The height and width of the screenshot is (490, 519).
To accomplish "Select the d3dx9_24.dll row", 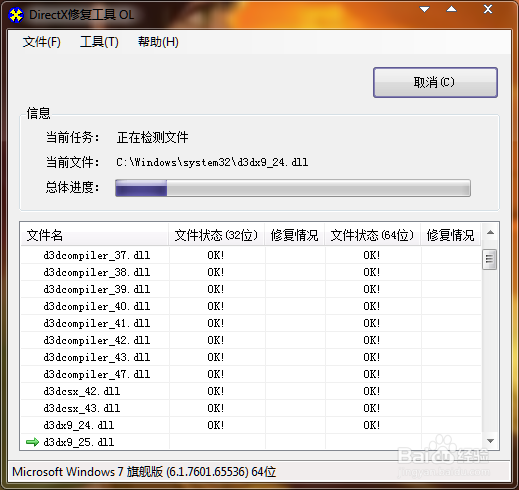I will click(x=251, y=425).
